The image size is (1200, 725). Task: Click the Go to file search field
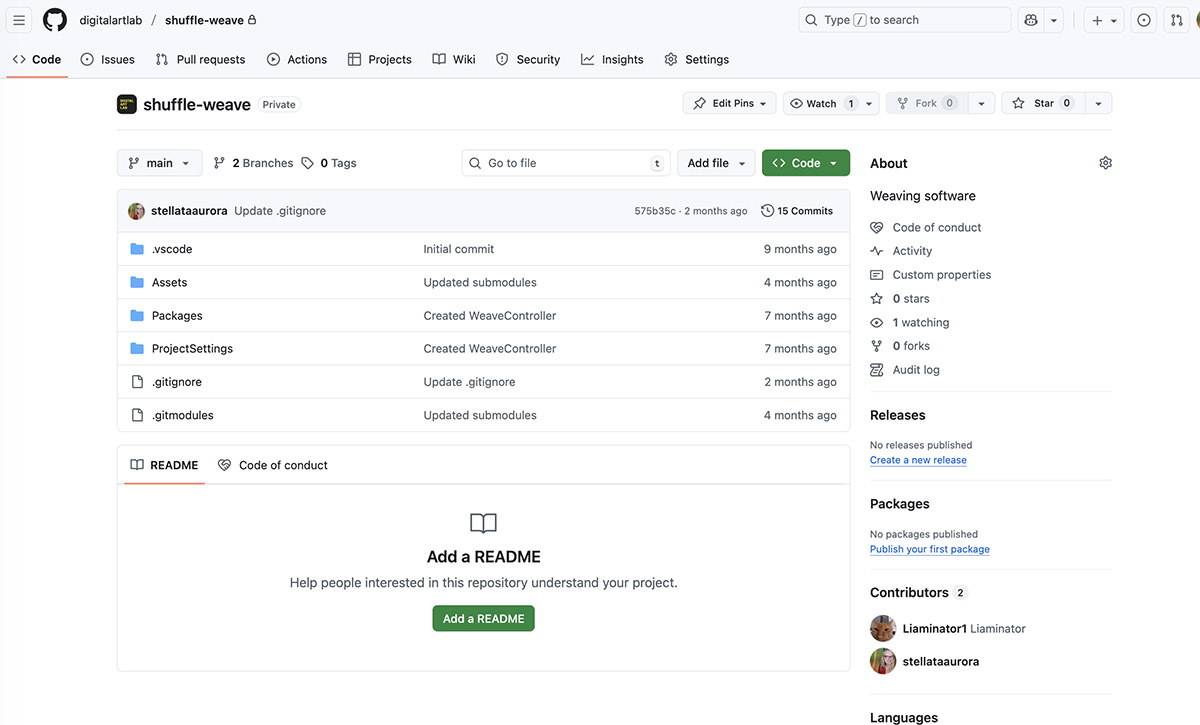click(565, 163)
